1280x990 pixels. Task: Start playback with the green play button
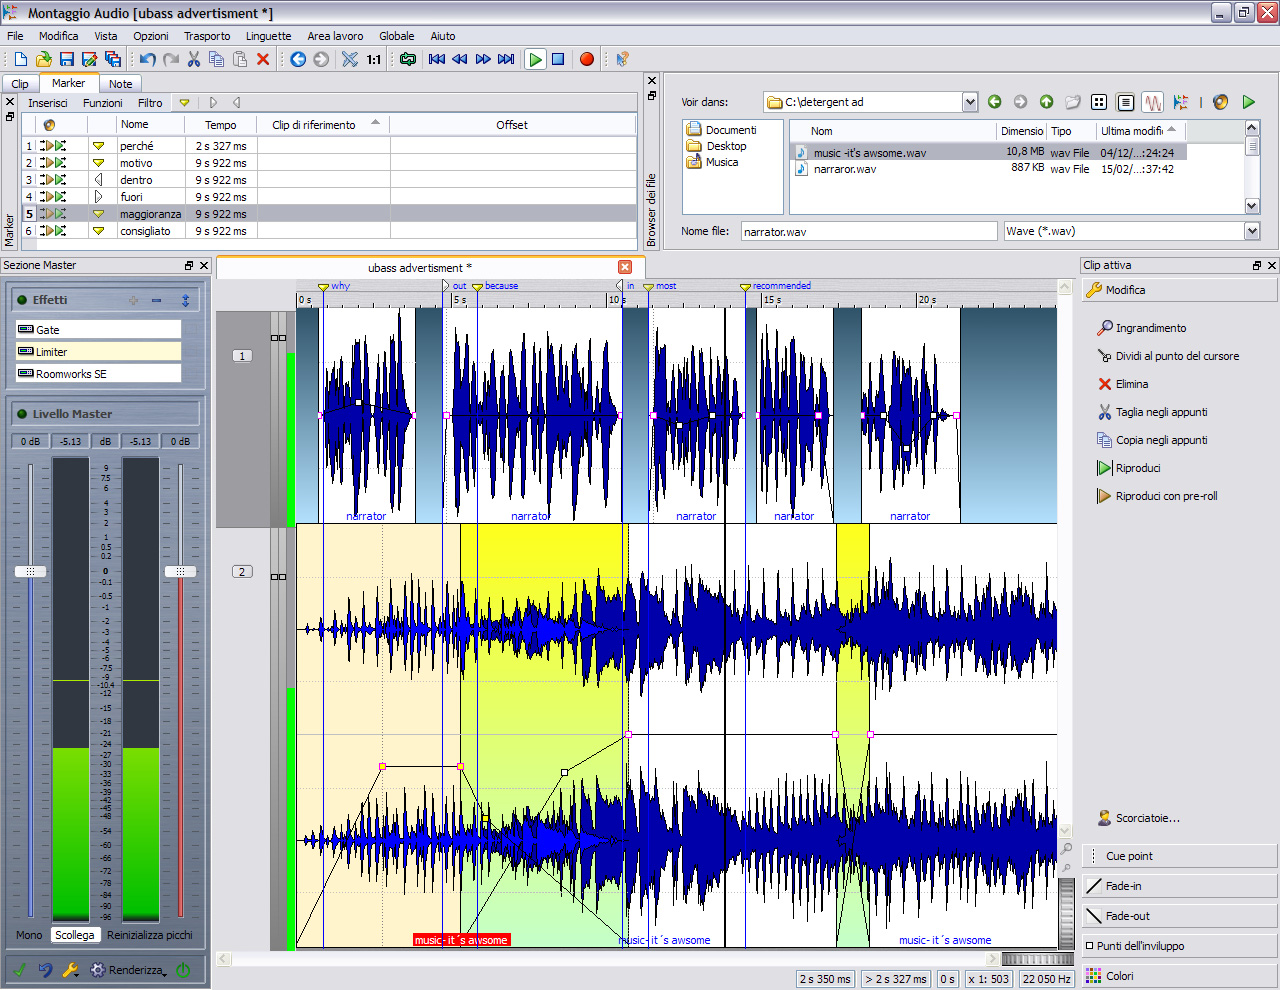535,59
